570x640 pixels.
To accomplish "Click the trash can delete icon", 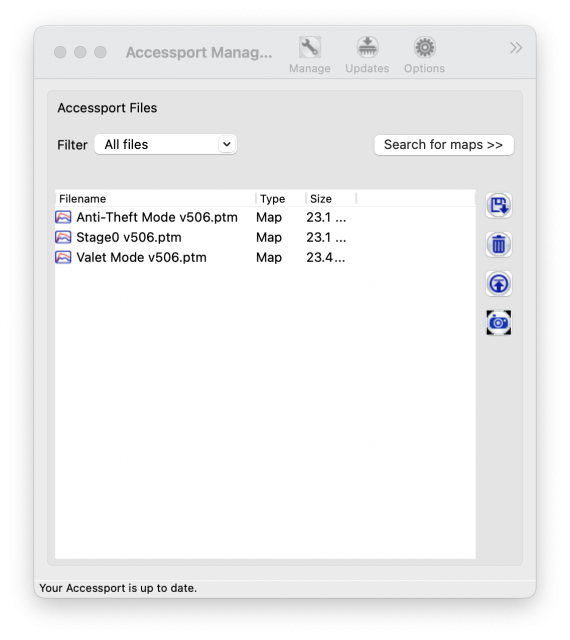I will point(499,244).
